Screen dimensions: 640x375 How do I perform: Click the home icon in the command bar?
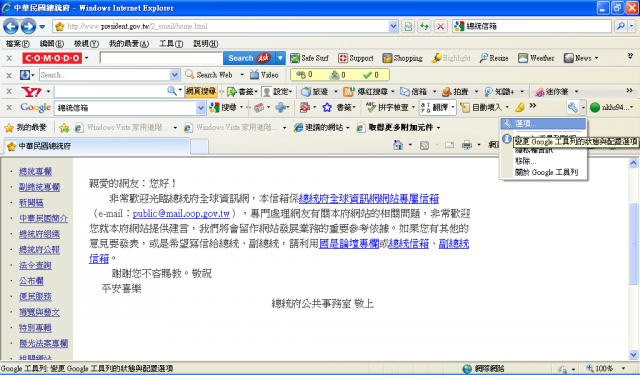pyautogui.click(x=398, y=145)
